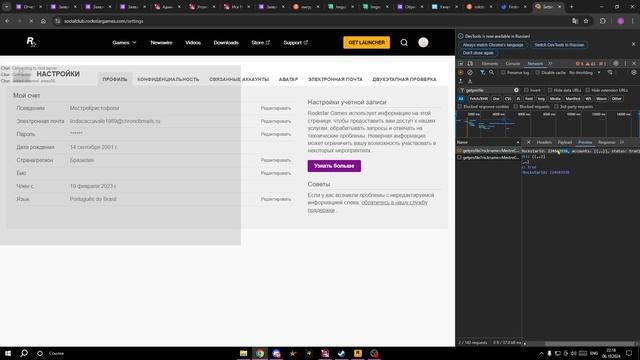The height and width of the screenshot is (360, 640).
Task: Open Chrome from the Windows taskbar
Action: pos(260,353)
